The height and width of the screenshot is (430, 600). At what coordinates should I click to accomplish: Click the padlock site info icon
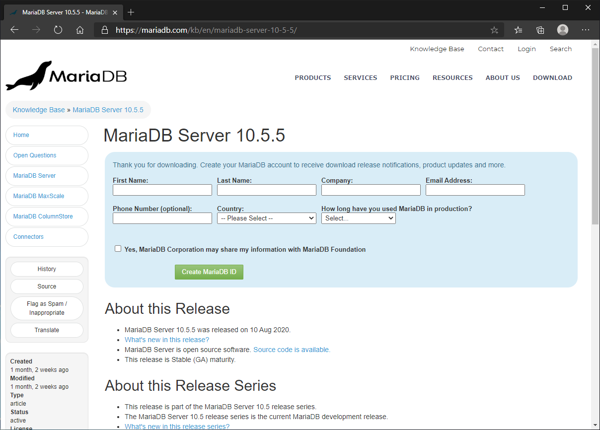(104, 30)
